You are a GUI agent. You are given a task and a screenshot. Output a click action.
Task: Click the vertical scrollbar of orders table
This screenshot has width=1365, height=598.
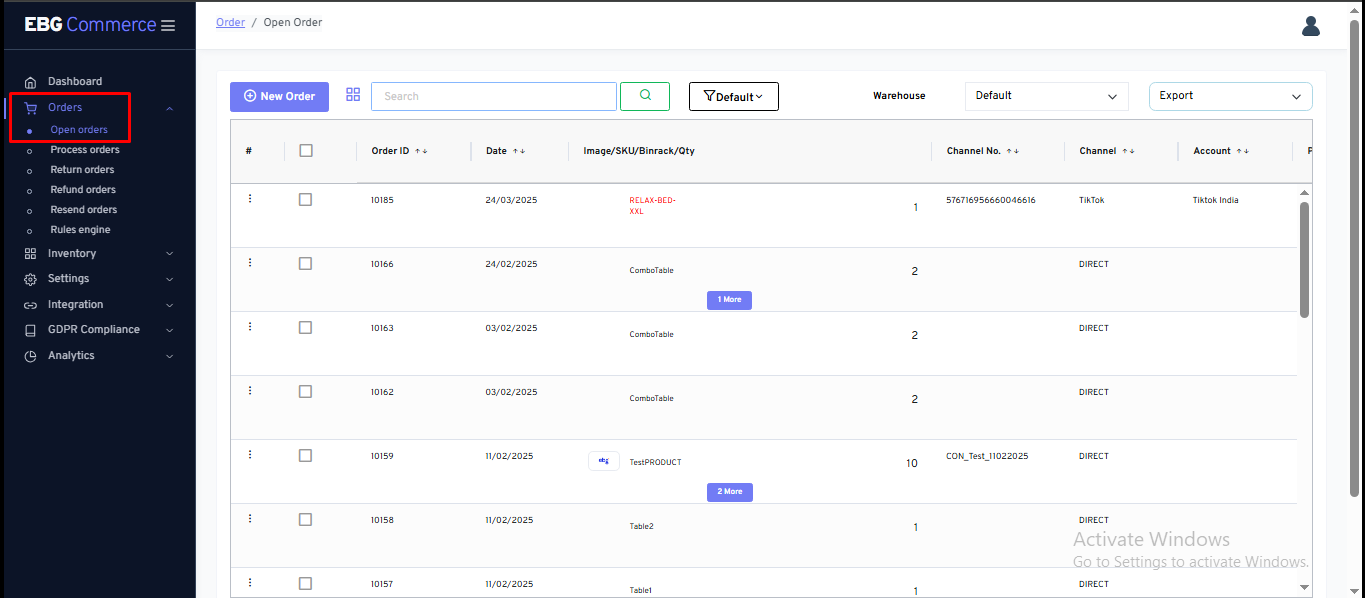click(1304, 260)
